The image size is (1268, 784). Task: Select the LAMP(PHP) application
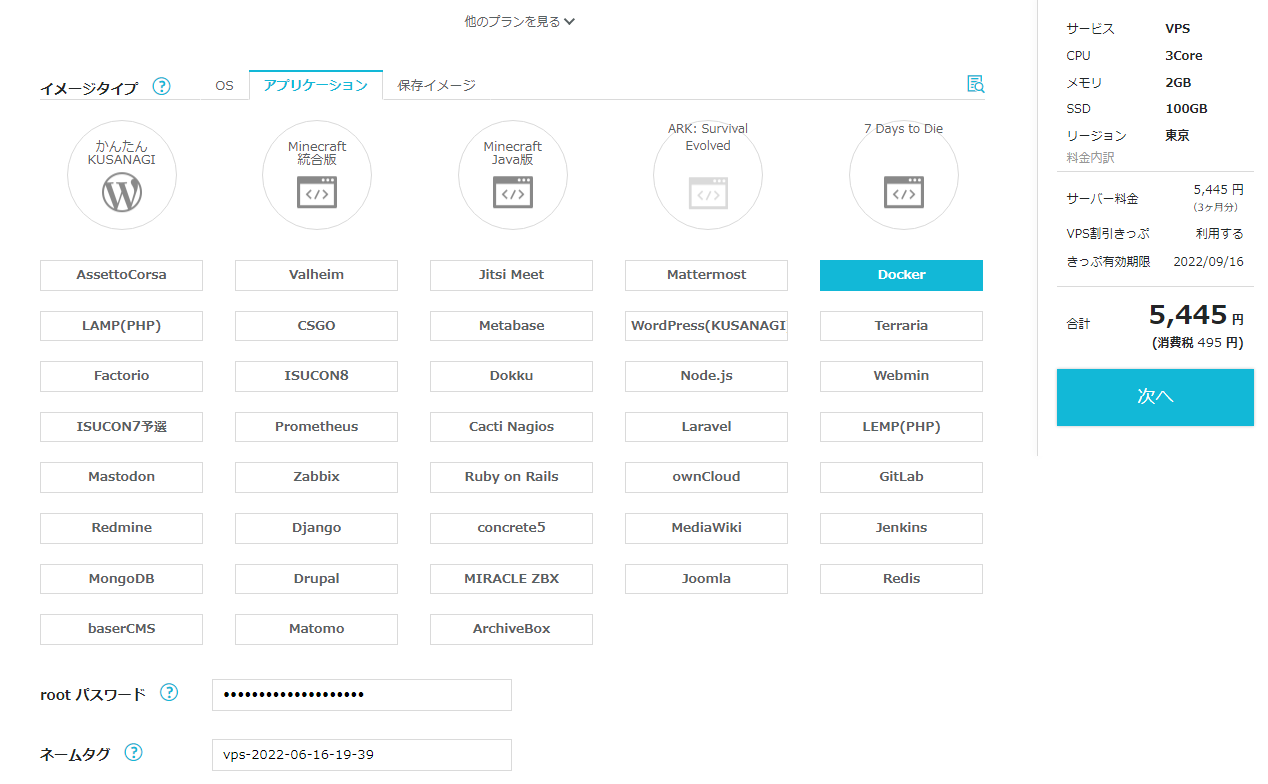(121, 326)
